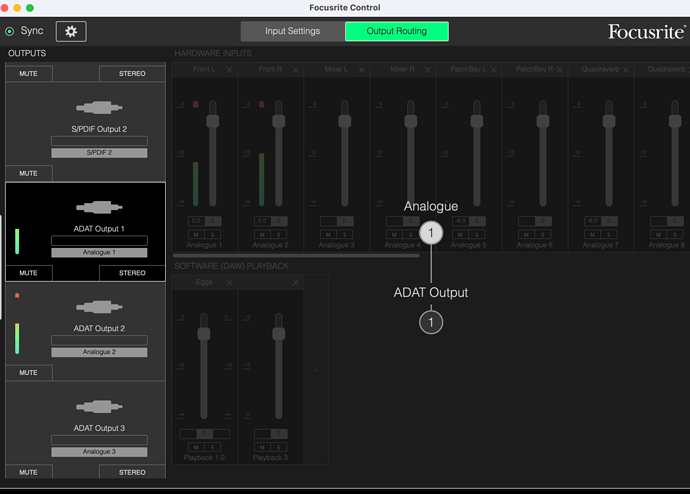The height and width of the screenshot is (494, 690).
Task: Click the ADAT Output 2 connector icon
Action: click(99, 307)
